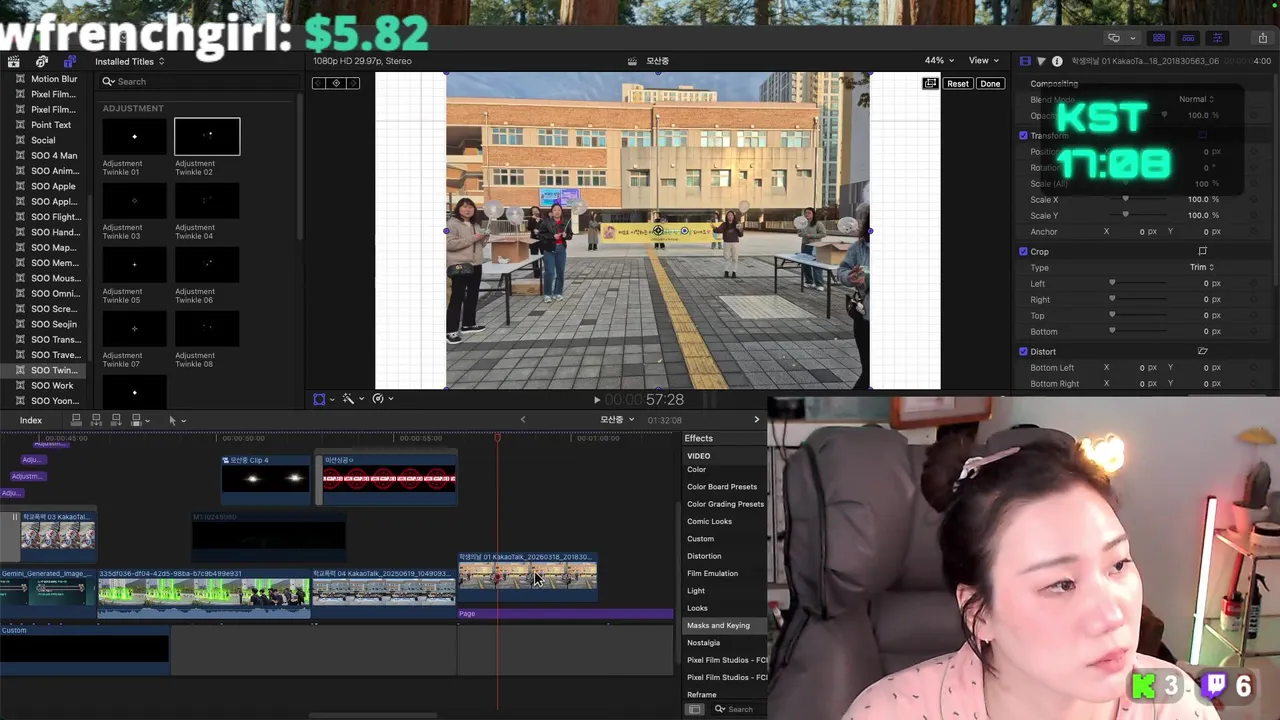Play the viewer video

(597, 400)
